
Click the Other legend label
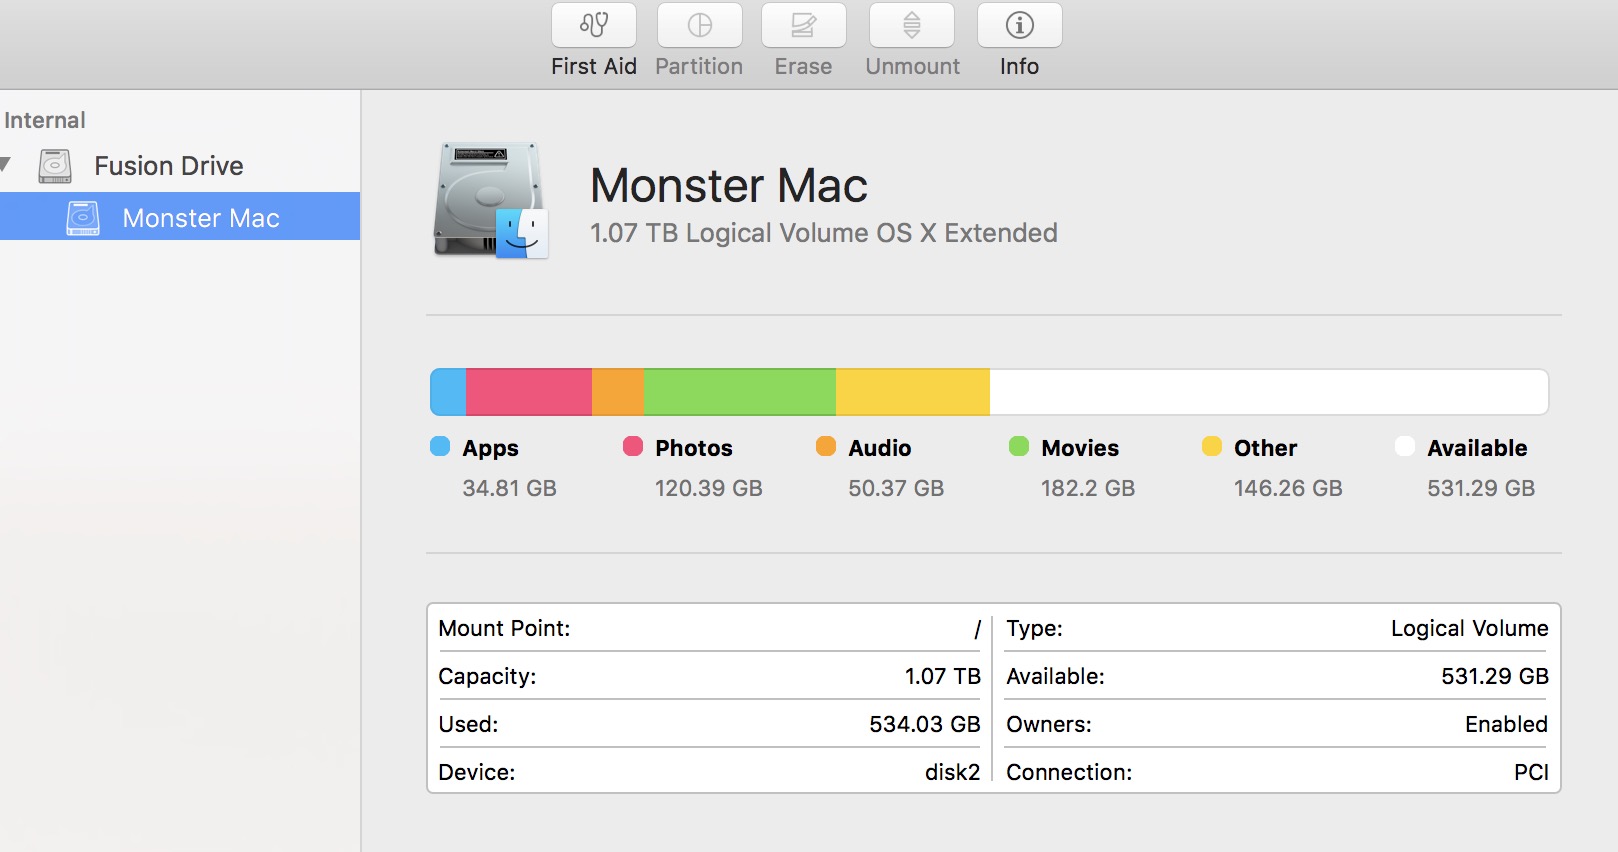pyautogui.click(x=1266, y=448)
